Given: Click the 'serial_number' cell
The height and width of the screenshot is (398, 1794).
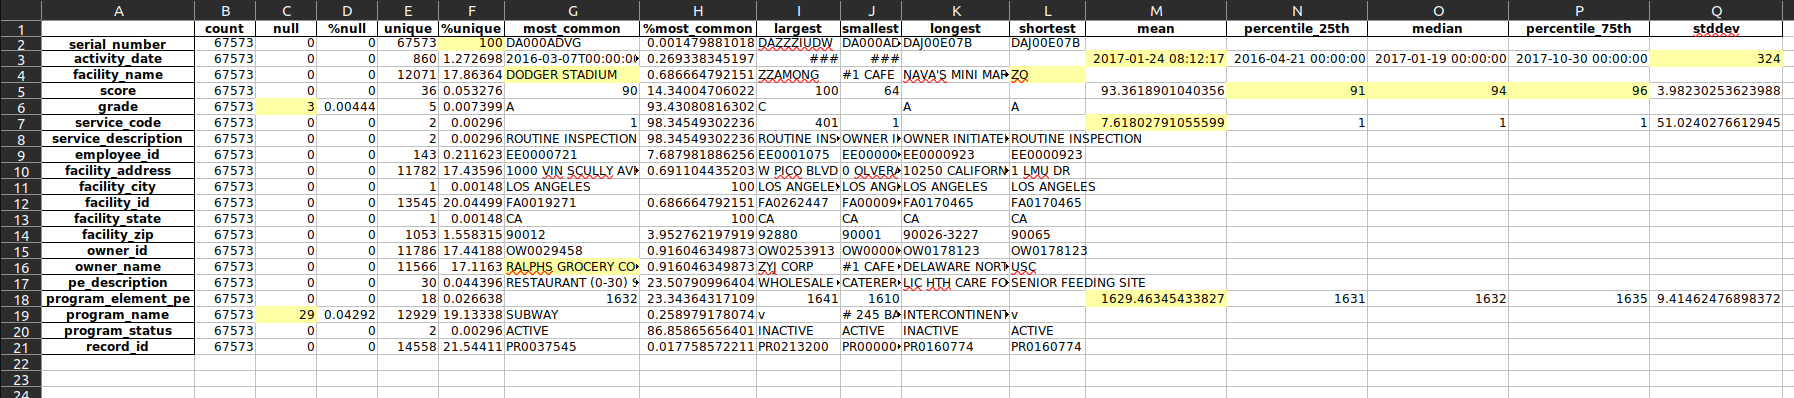Looking at the screenshot, I should click(x=118, y=44).
